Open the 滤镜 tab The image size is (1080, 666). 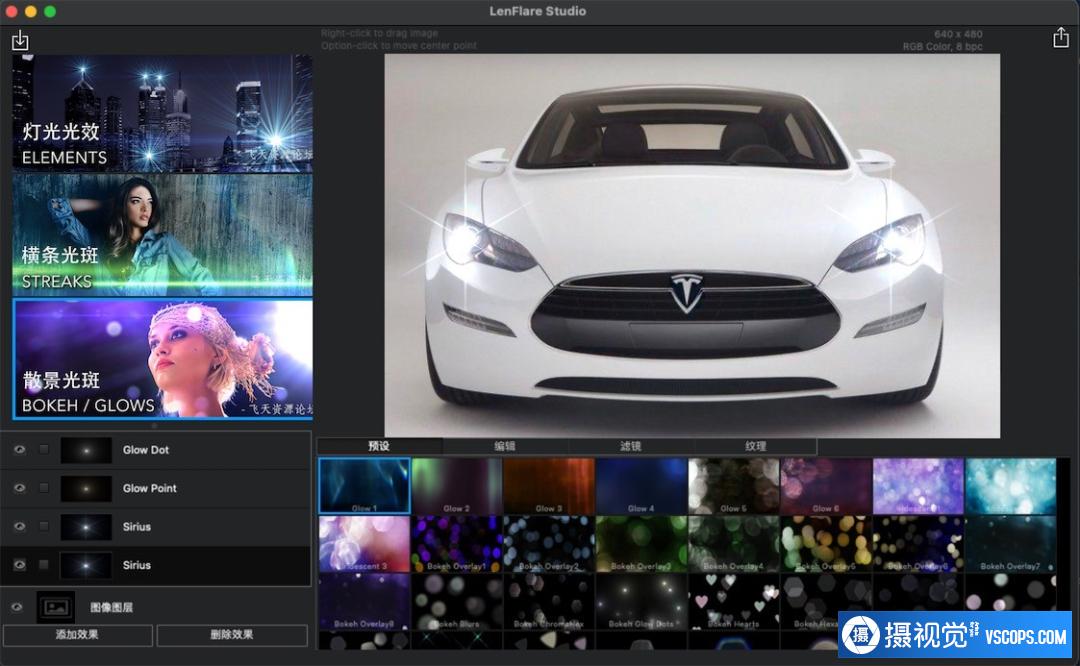click(x=630, y=446)
